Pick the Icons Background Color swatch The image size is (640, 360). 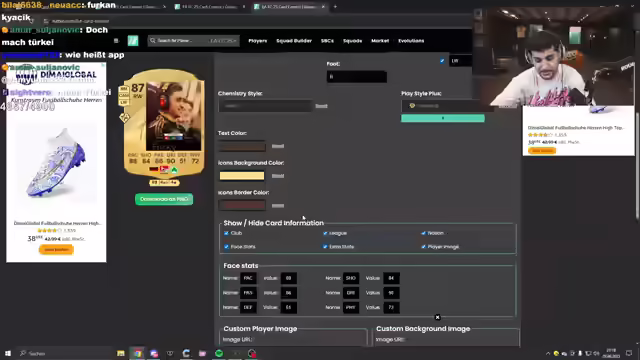[x=242, y=176]
